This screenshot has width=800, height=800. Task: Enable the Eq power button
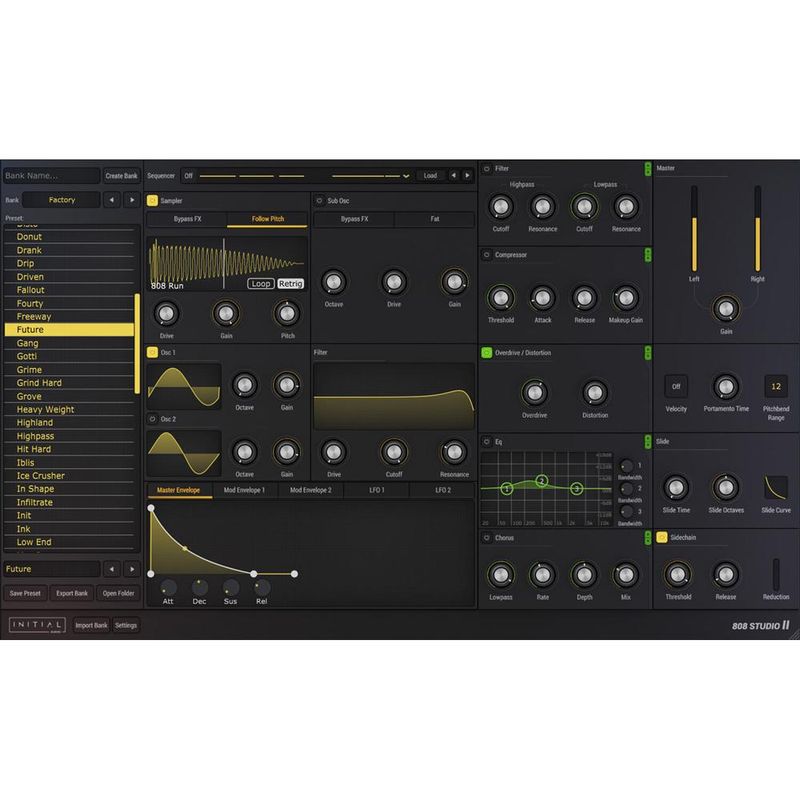pos(487,441)
